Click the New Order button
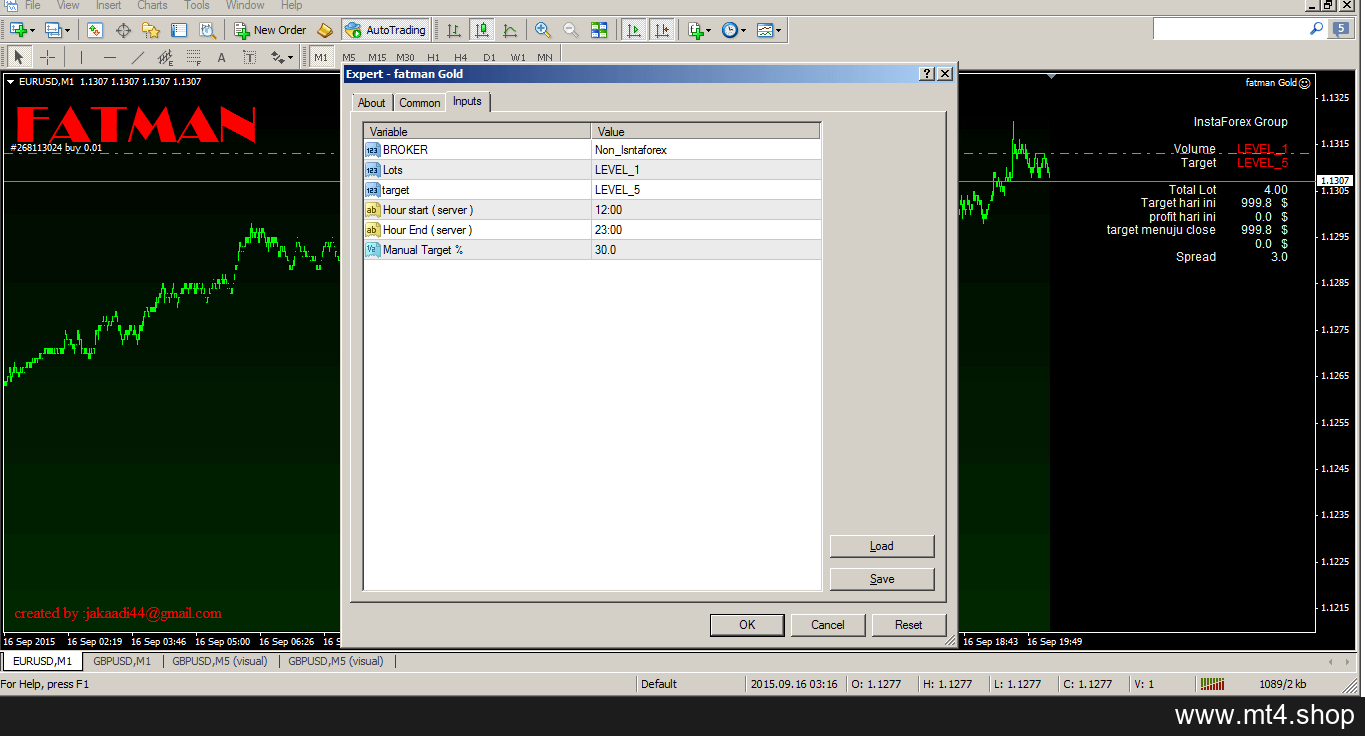The image size is (1365, 736). tap(270, 30)
